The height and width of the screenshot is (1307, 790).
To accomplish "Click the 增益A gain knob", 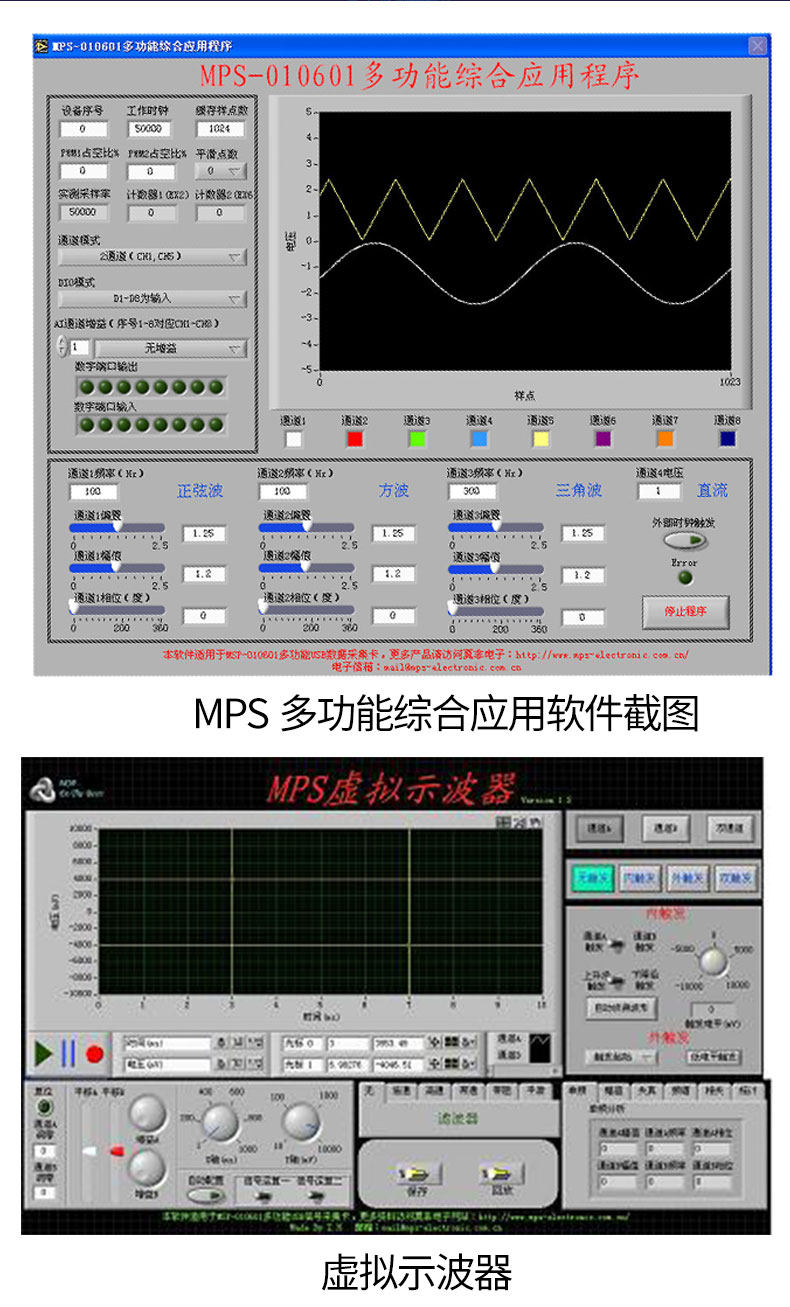I will point(147,1113).
